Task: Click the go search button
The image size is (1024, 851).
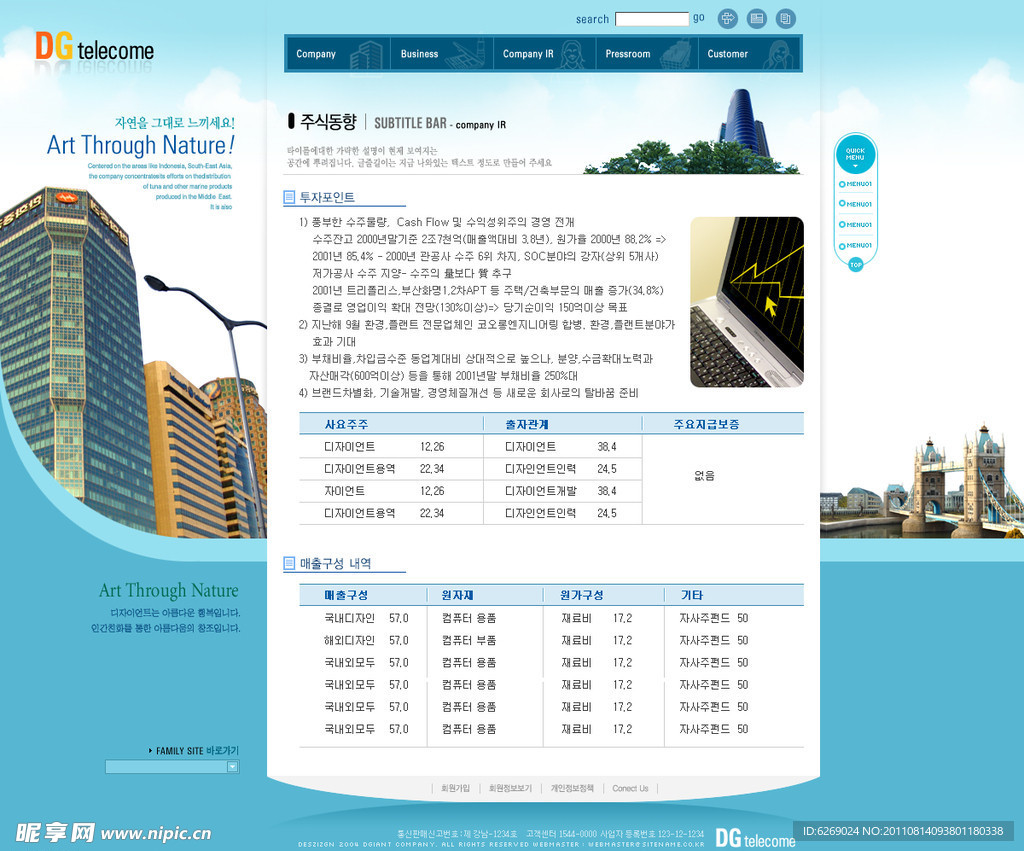Action: pyautogui.click(x=699, y=18)
